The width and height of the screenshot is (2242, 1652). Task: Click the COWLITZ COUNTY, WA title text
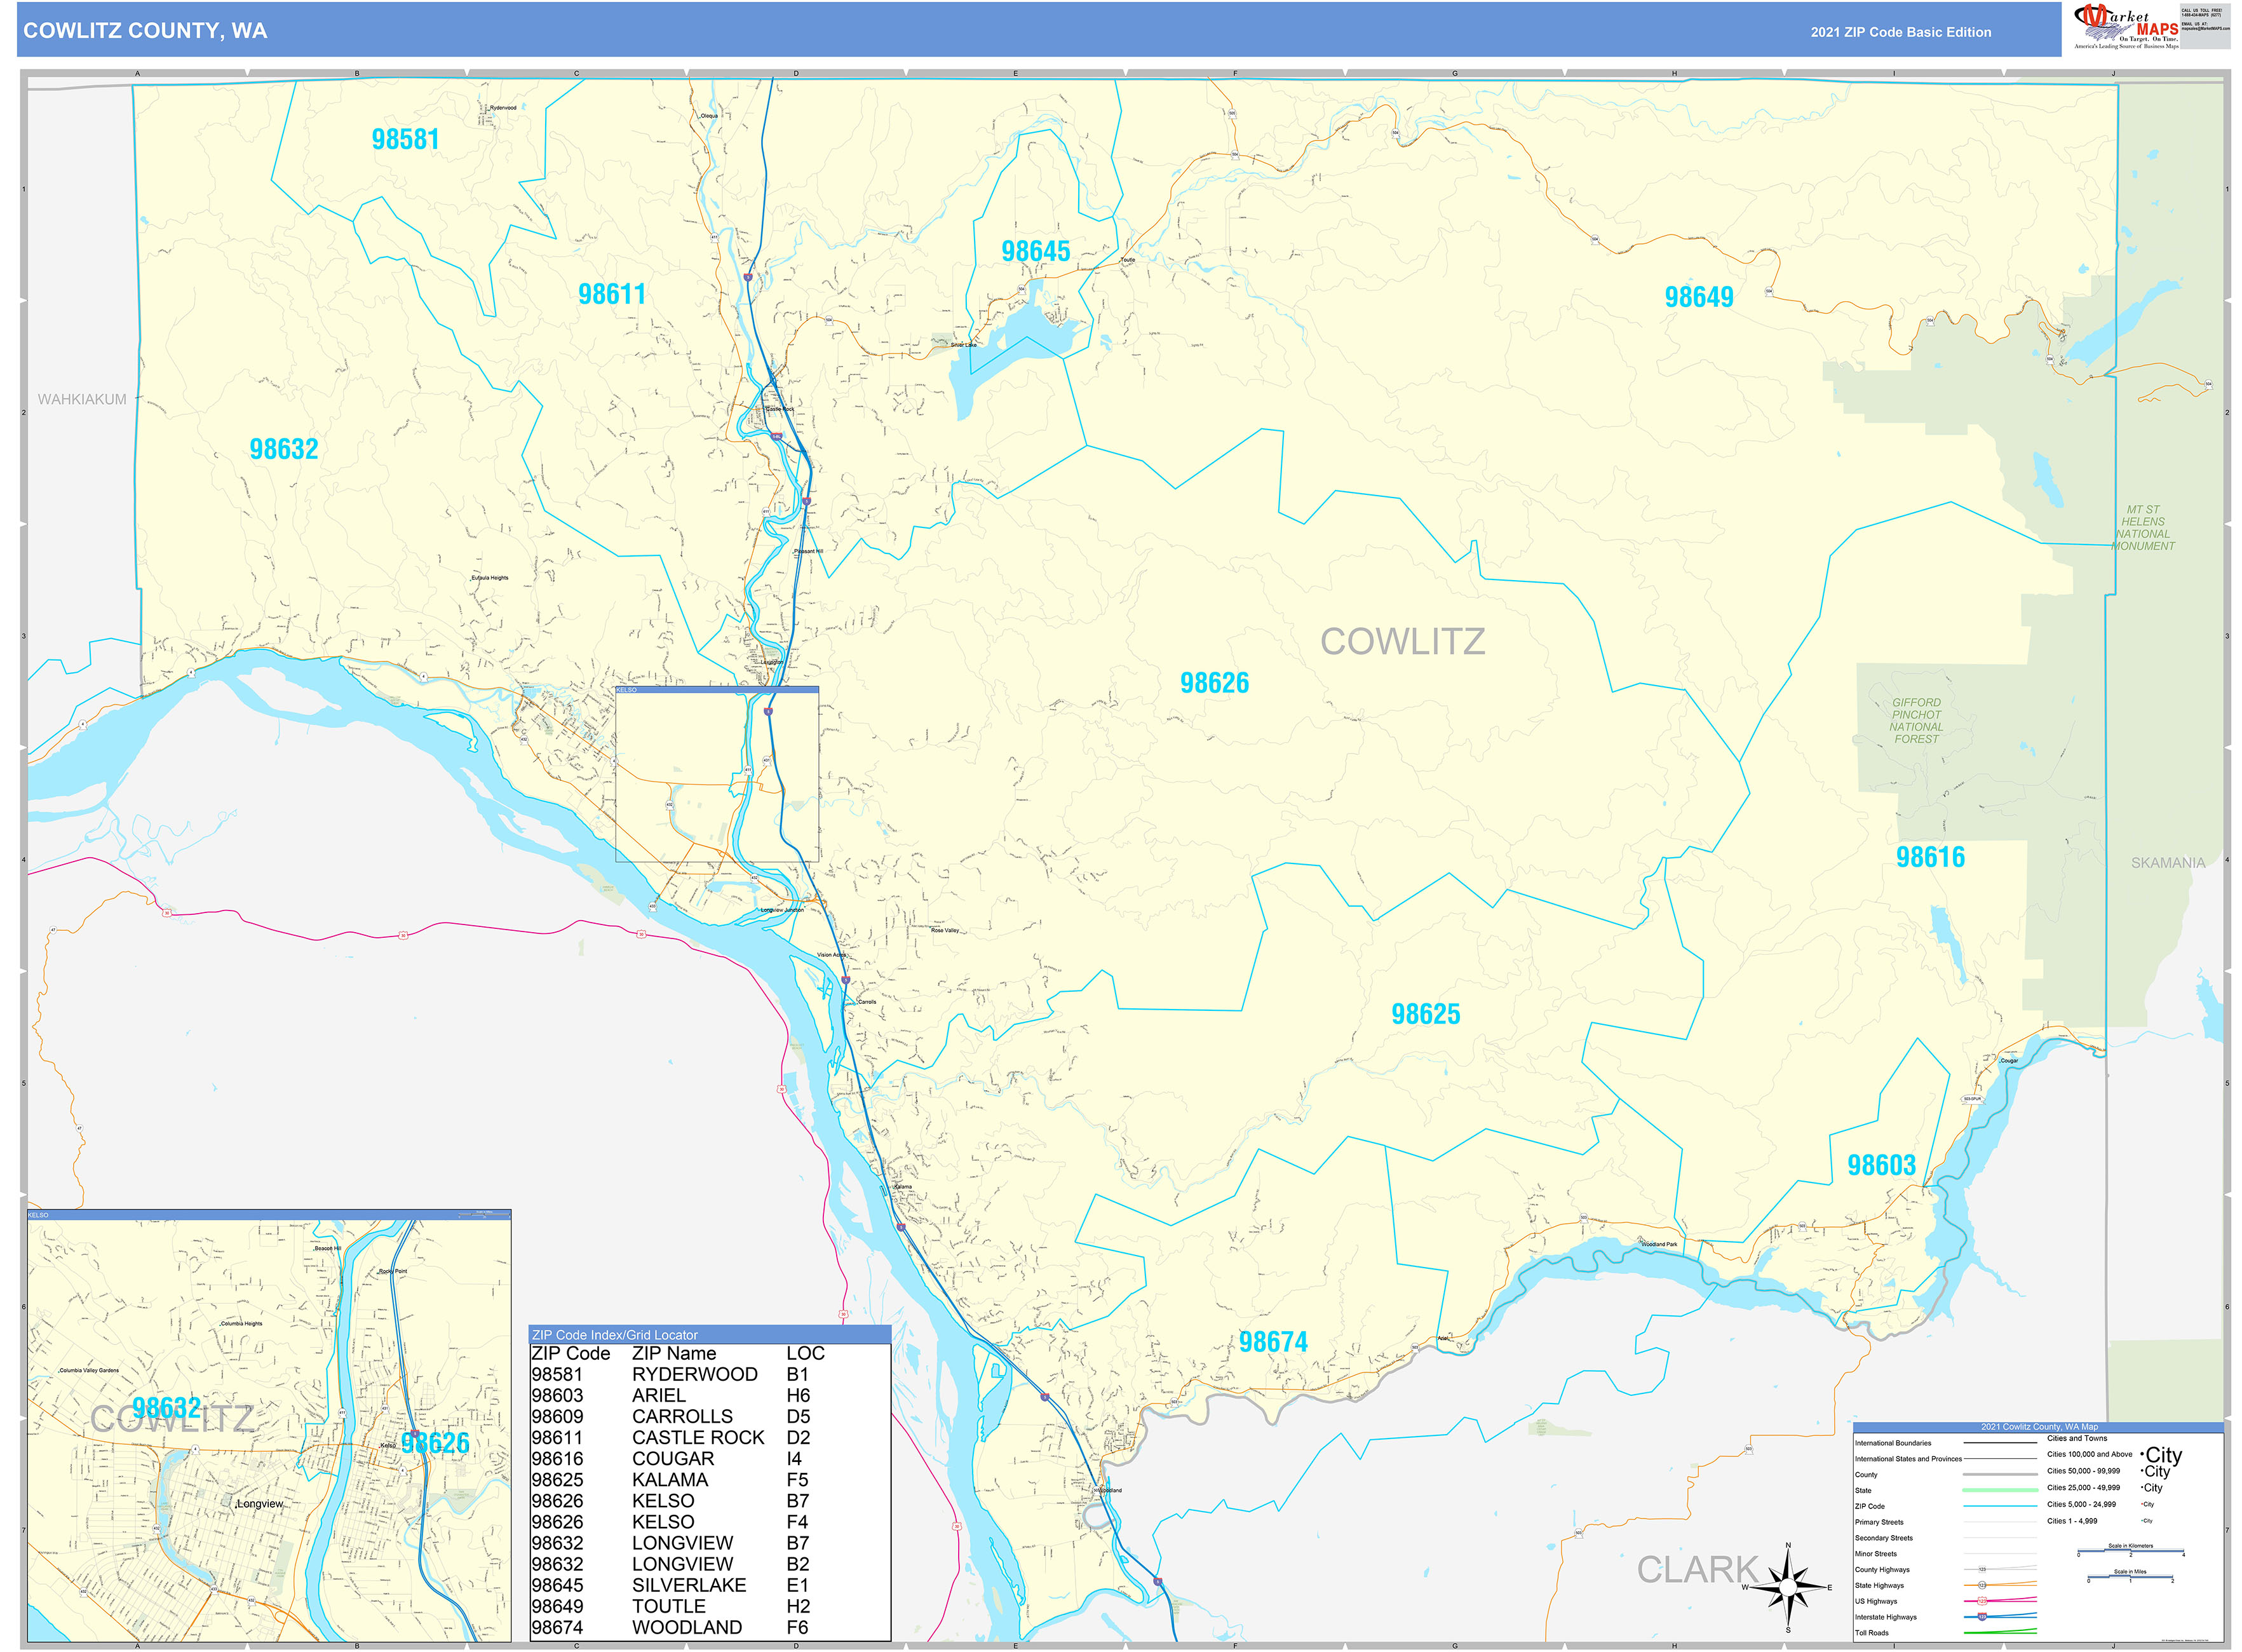tap(145, 31)
